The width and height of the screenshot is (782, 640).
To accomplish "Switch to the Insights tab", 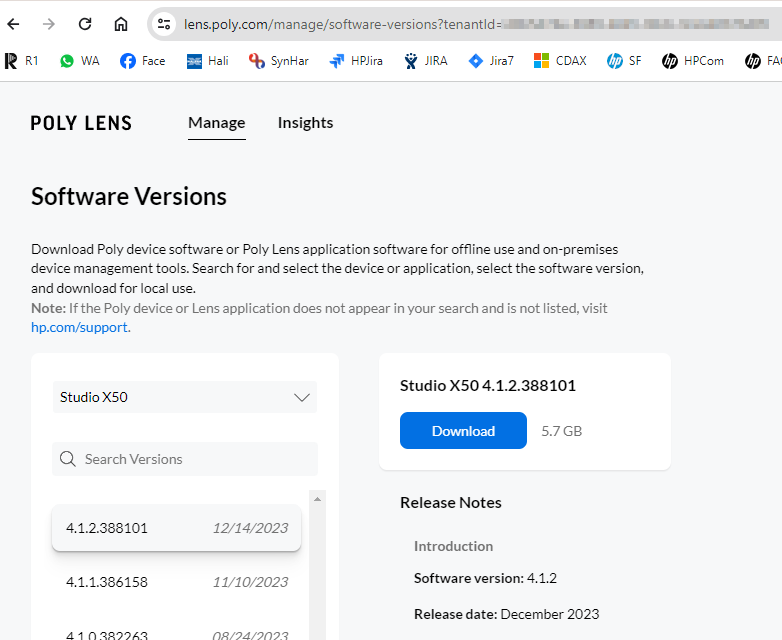I will coord(305,123).
